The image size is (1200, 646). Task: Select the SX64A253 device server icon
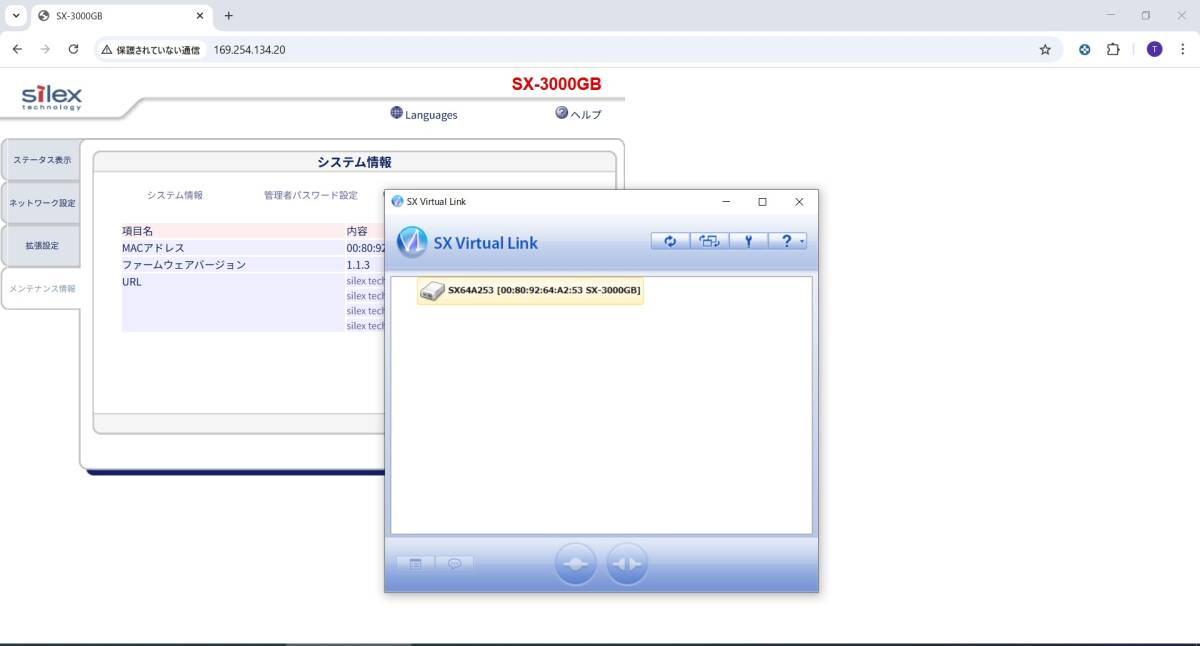coord(431,291)
